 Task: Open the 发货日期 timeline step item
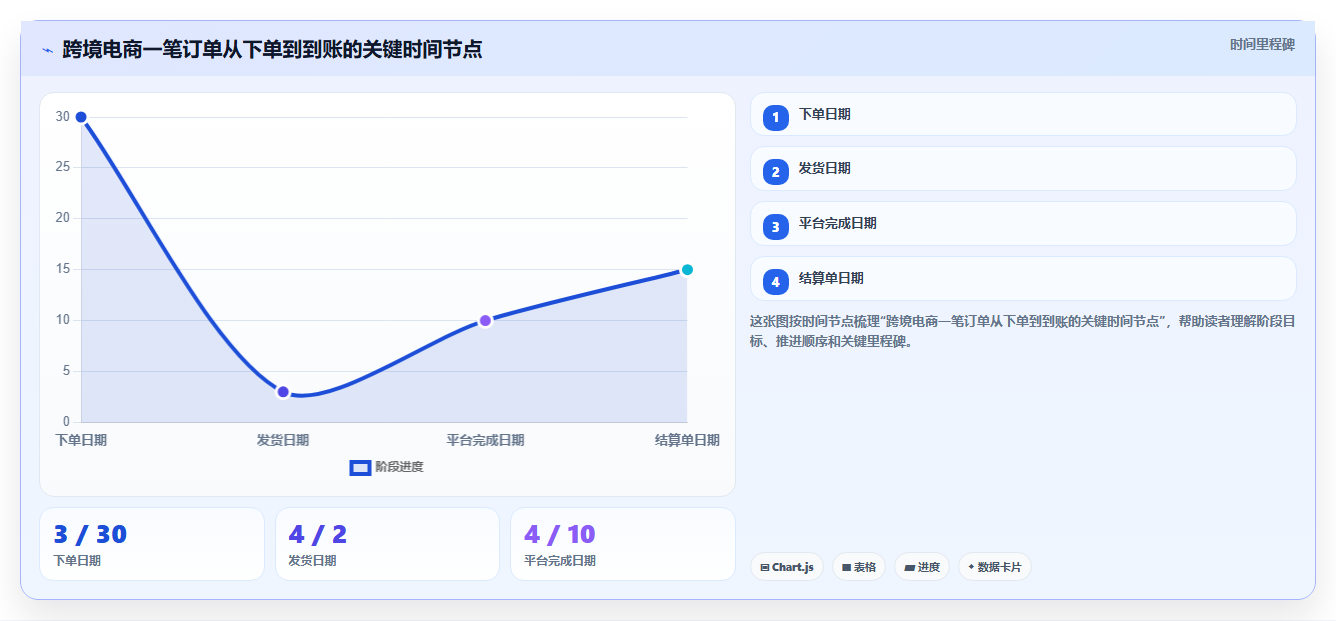(x=1023, y=169)
